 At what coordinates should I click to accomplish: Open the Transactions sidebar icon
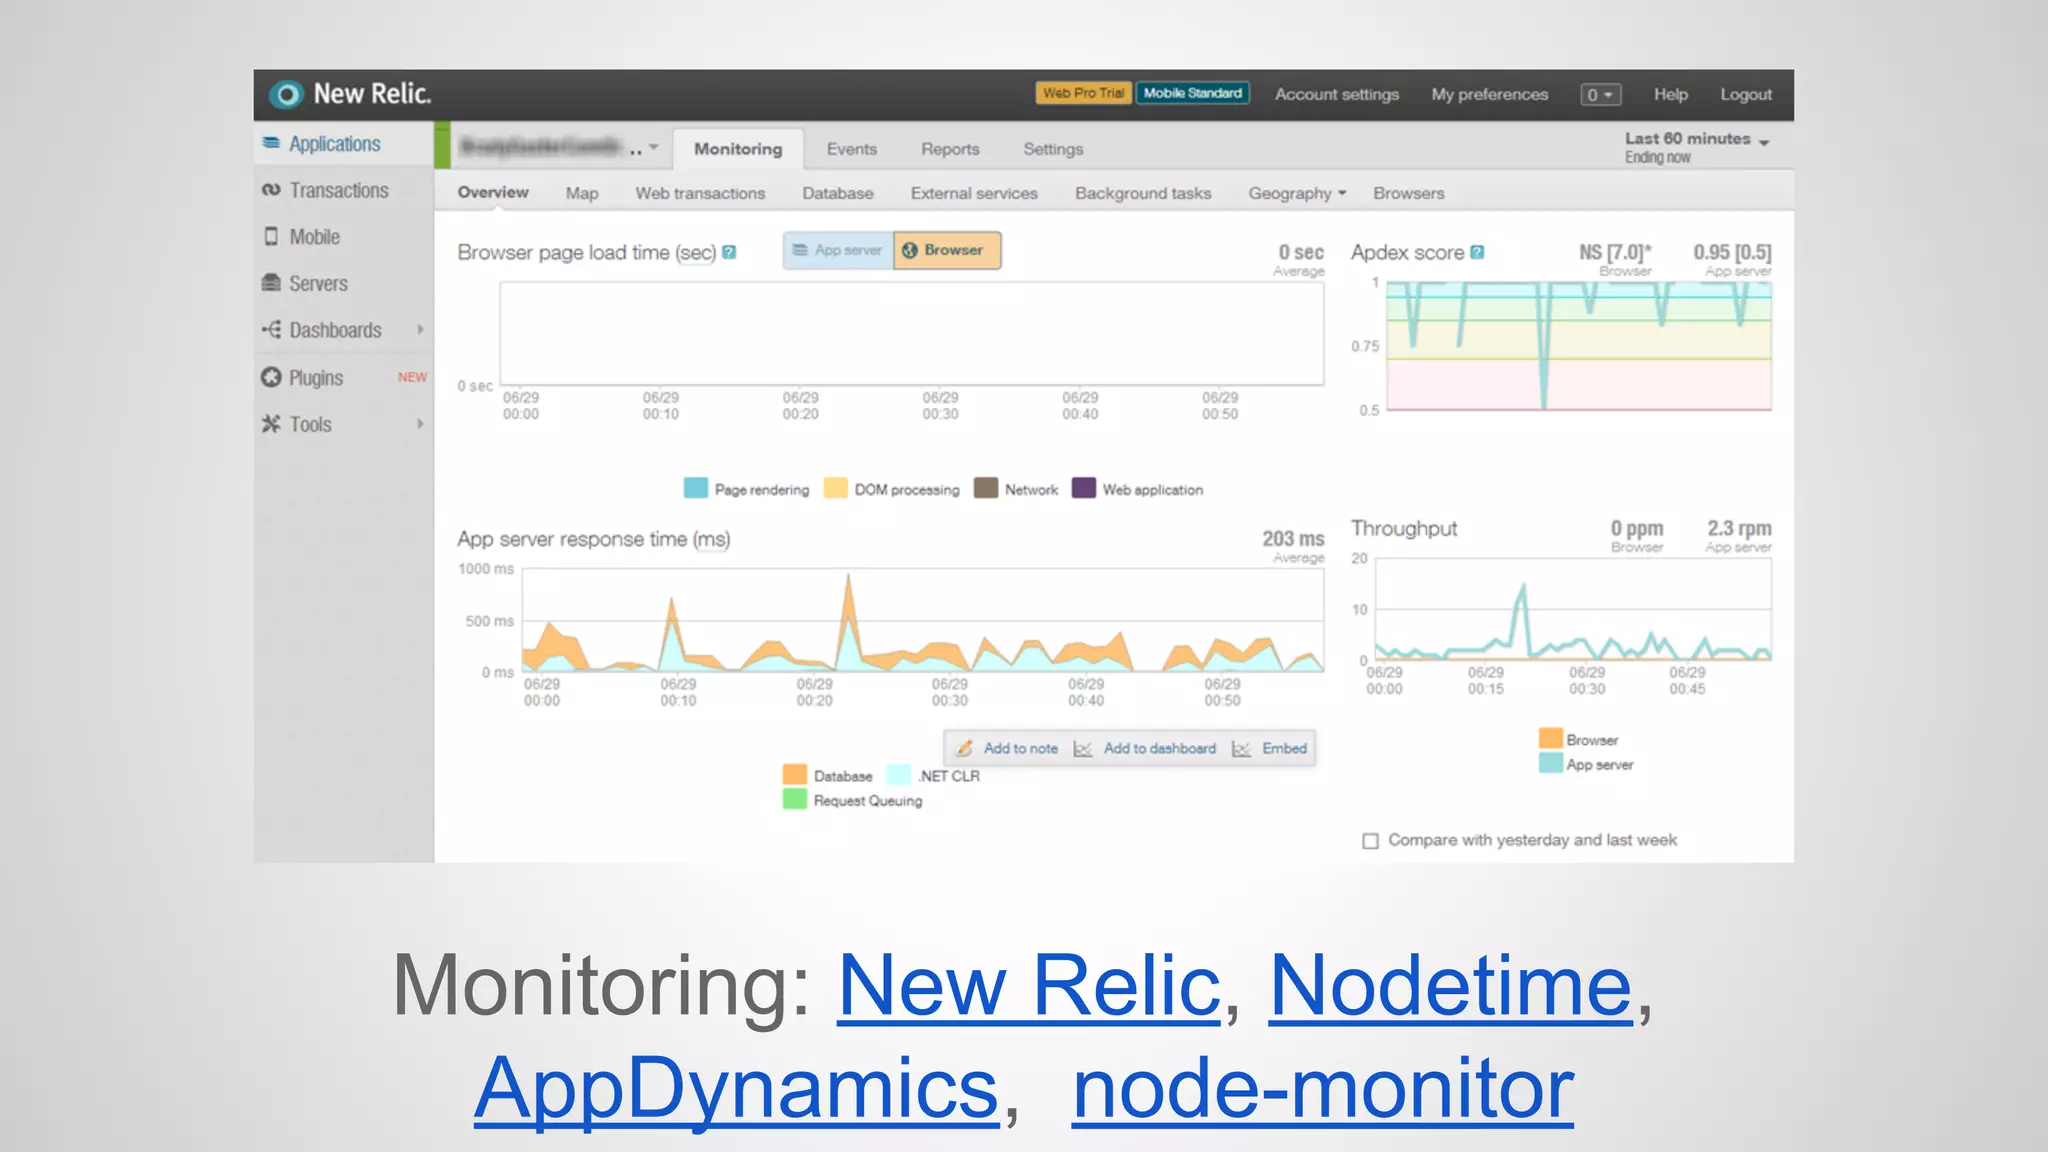[x=271, y=190]
